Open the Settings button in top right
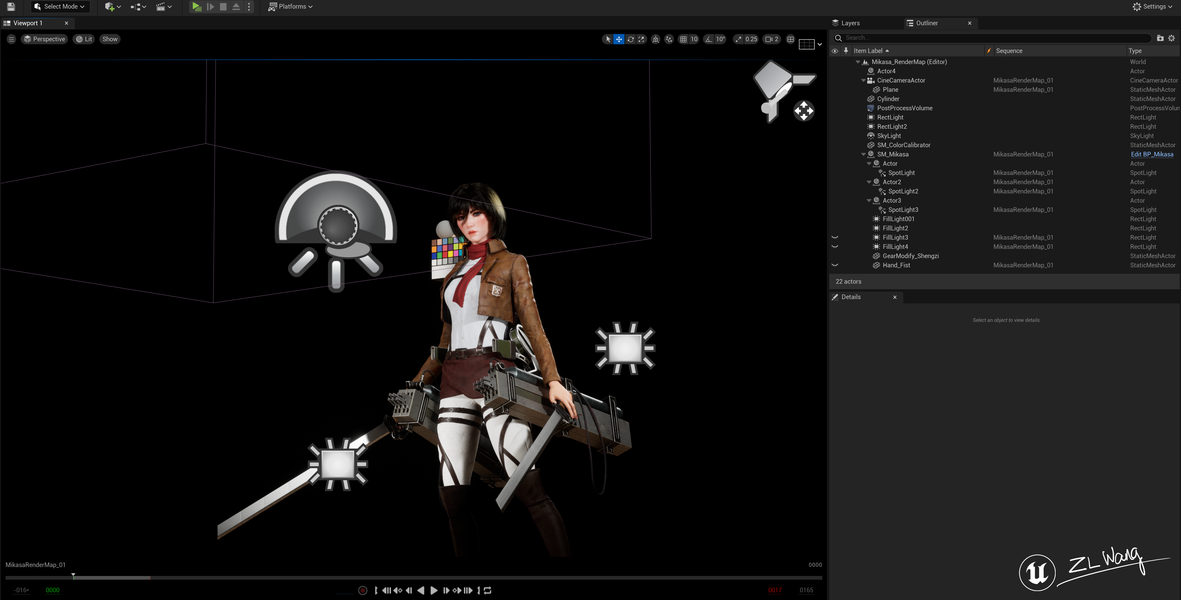The height and width of the screenshot is (600, 1181). click(x=1154, y=6)
